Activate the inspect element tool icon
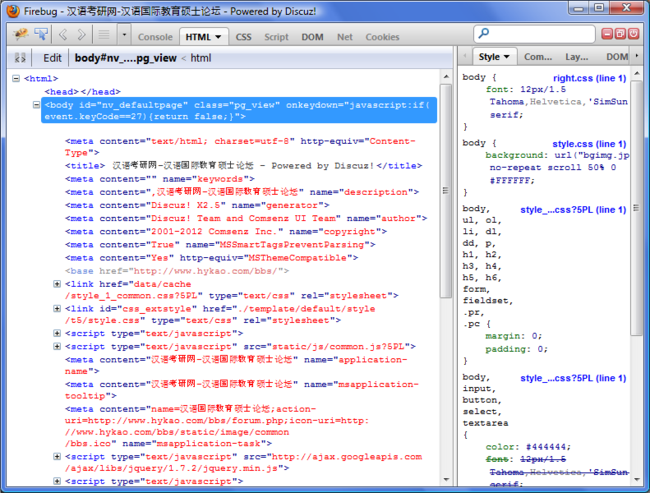The height and width of the screenshot is (493, 650). tap(41, 34)
